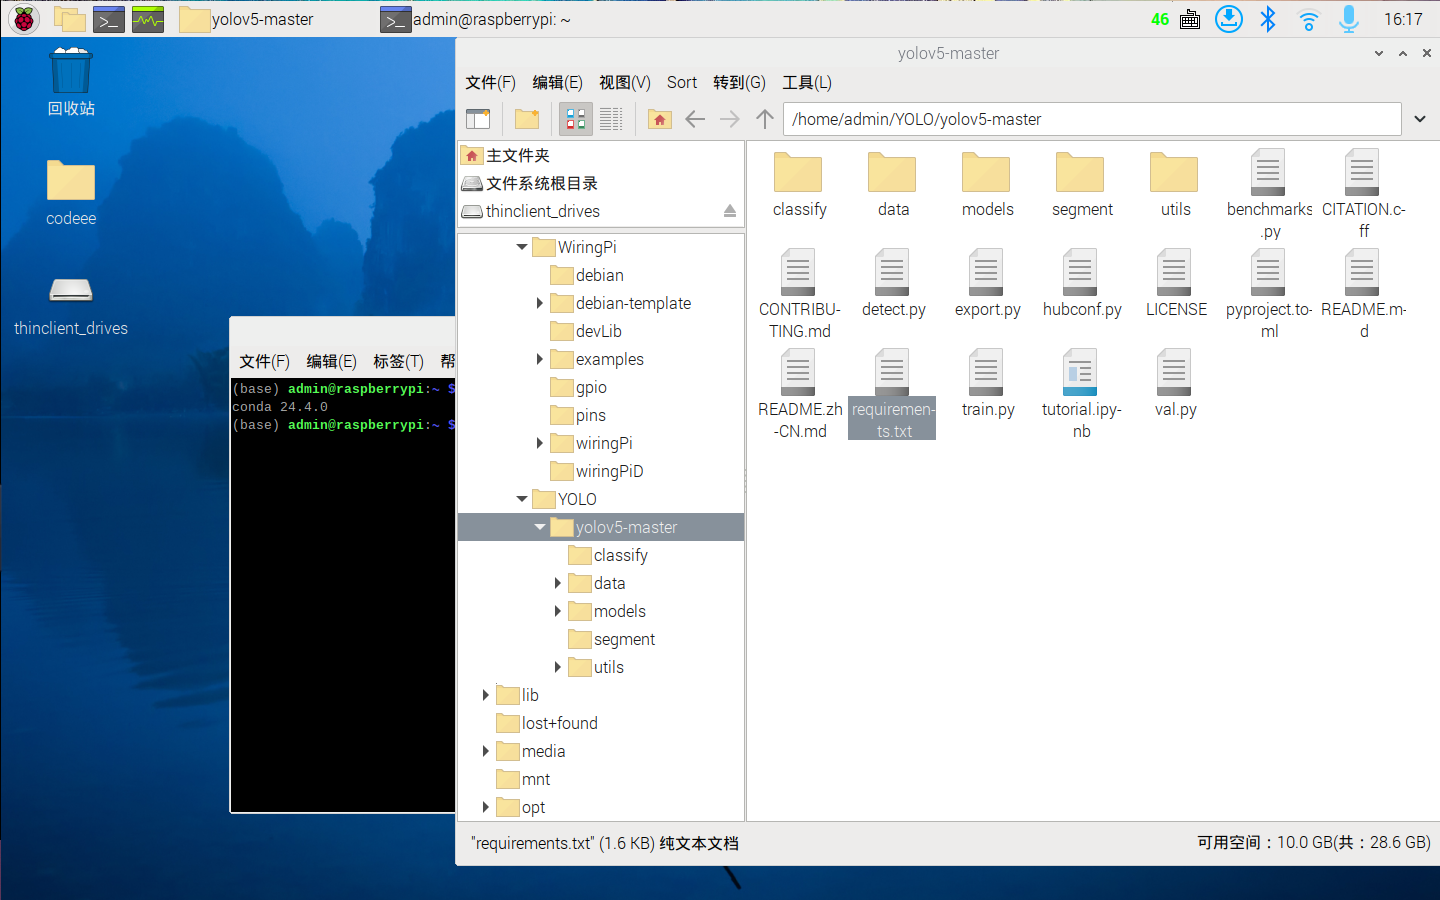This screenshot has height=900, width=1440.
Task: Select the classify folder icon
Action: pyautogui.click(x=798, y=173)
